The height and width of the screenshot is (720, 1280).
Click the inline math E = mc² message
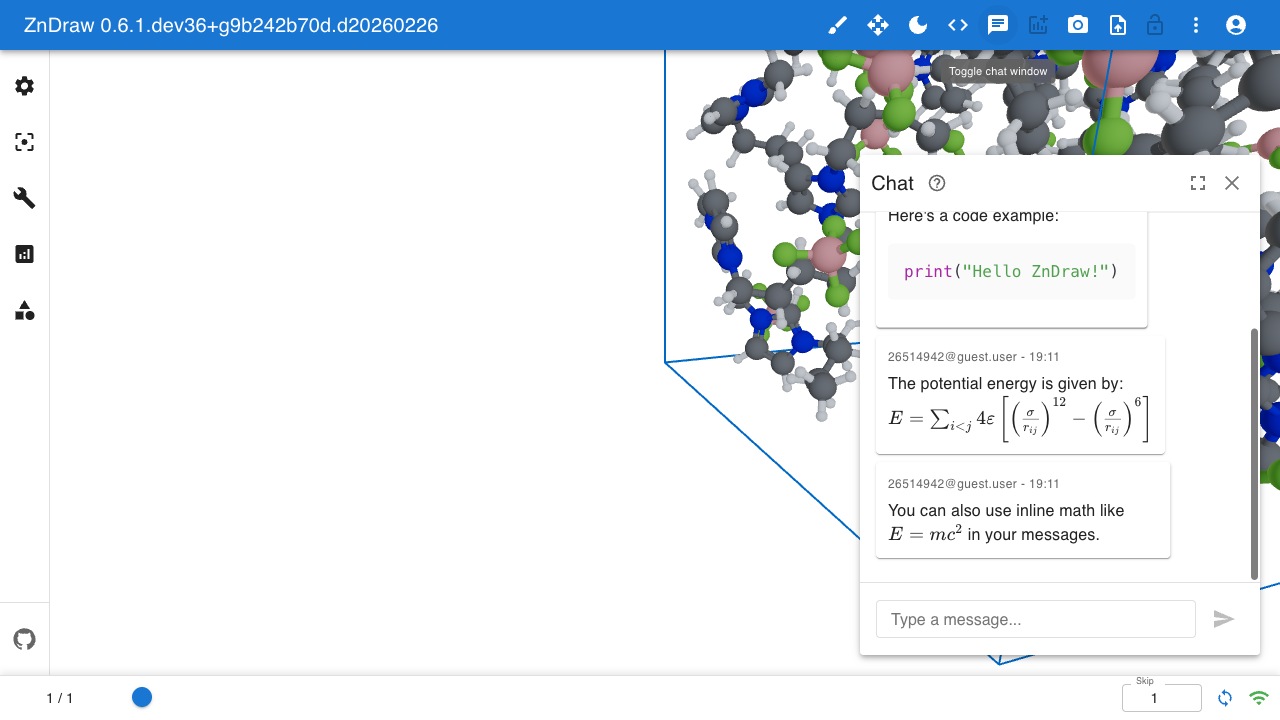coord(1023,511)
